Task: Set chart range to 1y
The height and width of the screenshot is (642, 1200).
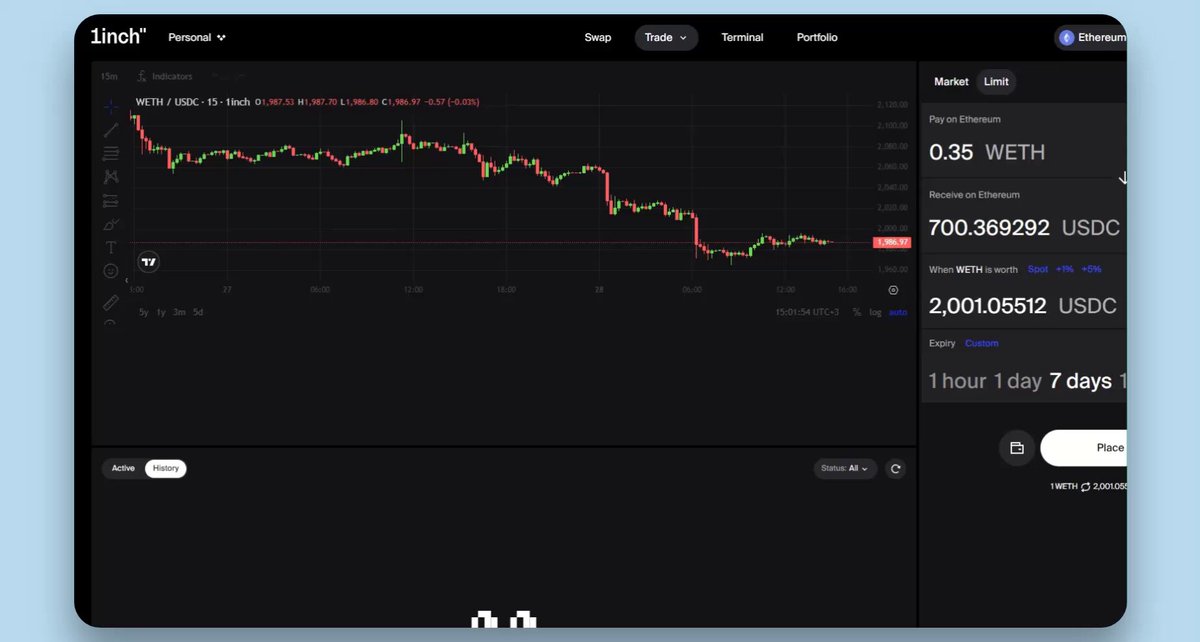Action: [x=161, y=312]
